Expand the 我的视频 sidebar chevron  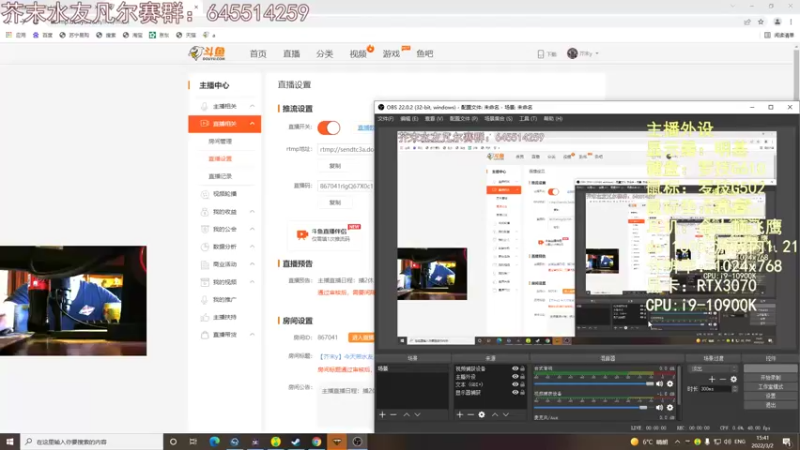click(252, 282)
